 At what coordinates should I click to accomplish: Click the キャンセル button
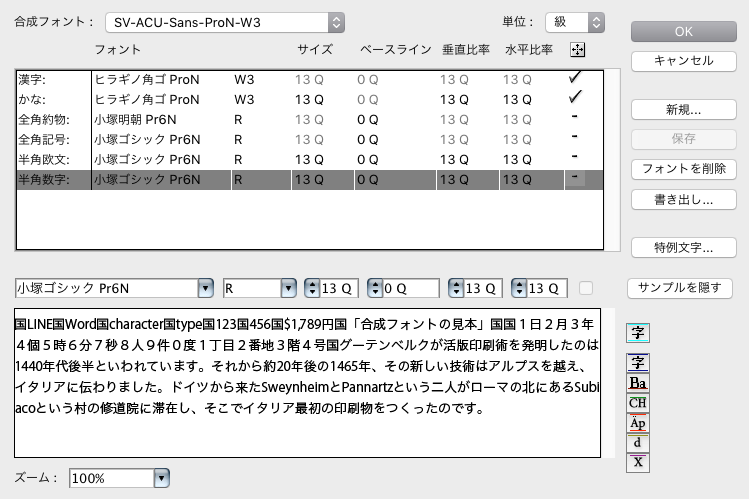pyautogui.click(x=684, y=61)
